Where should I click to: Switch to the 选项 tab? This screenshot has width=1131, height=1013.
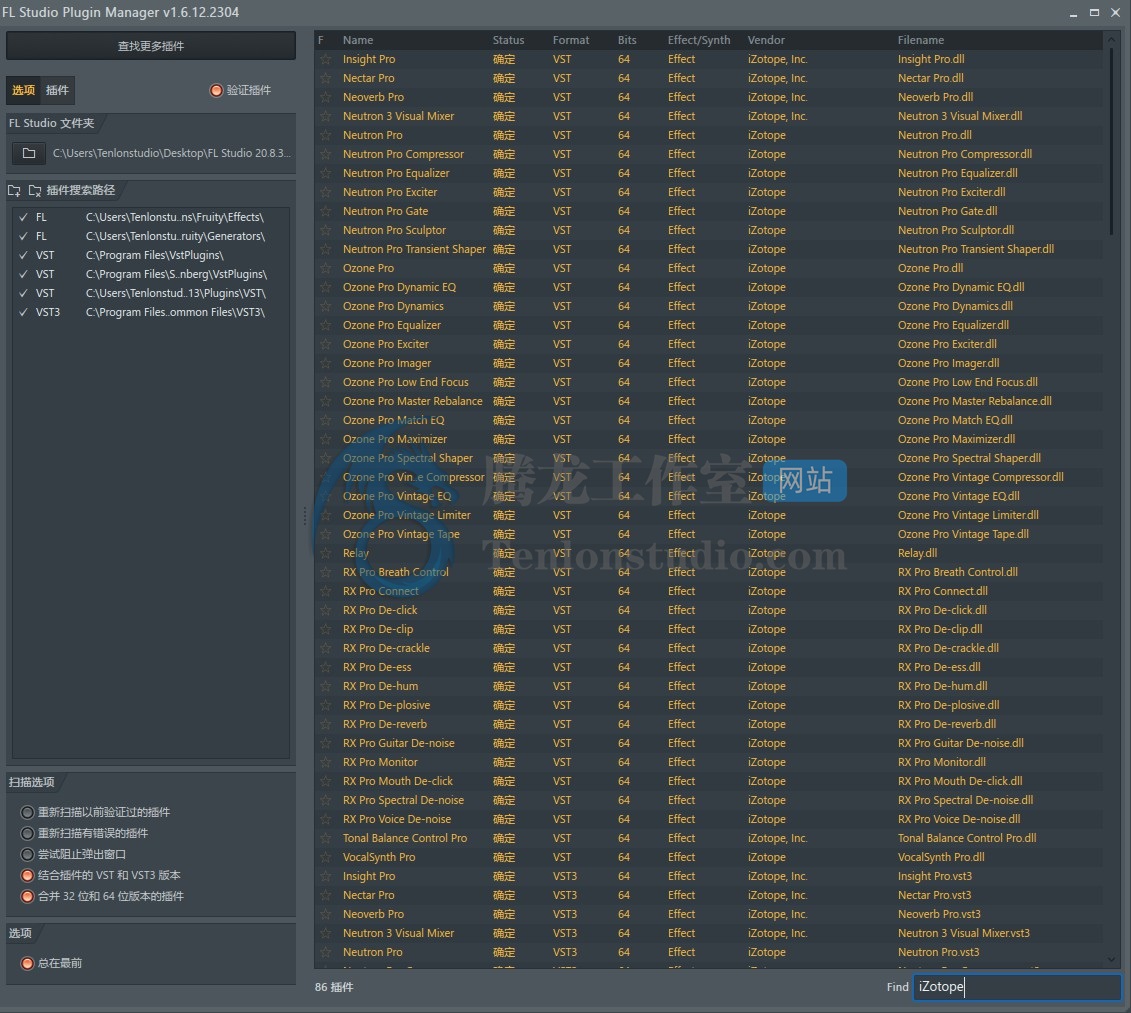(23, 90)
